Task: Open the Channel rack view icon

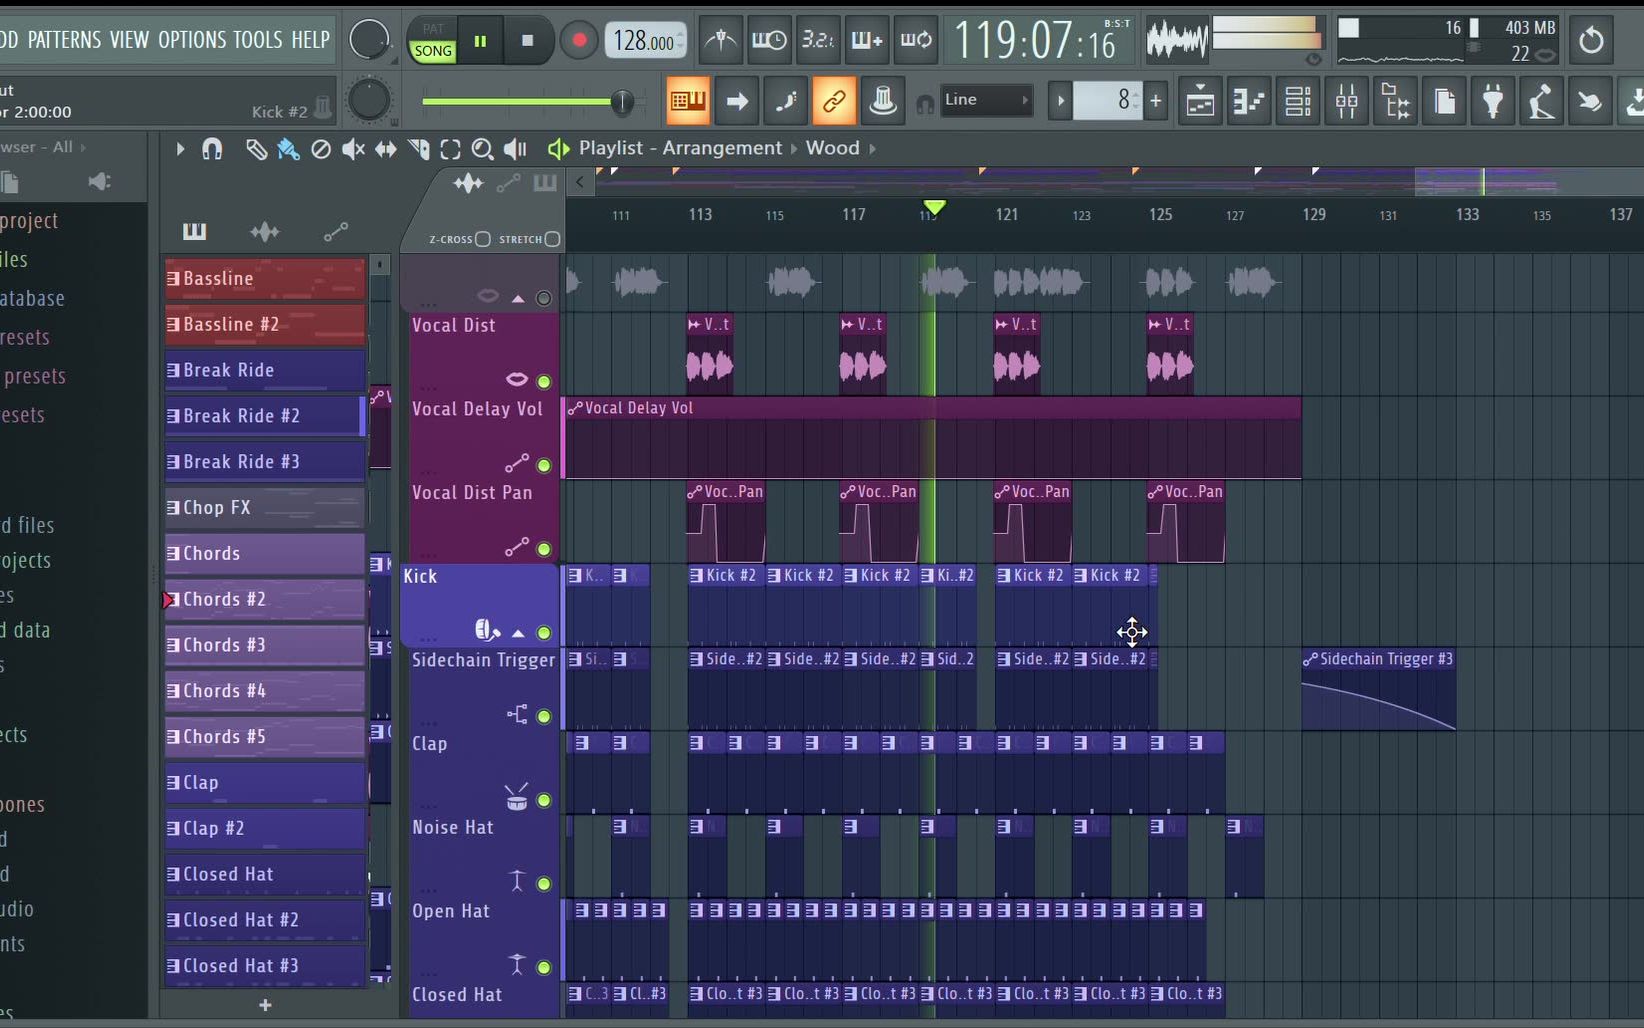Action: pyautogui.click(x=1297, y=101)
